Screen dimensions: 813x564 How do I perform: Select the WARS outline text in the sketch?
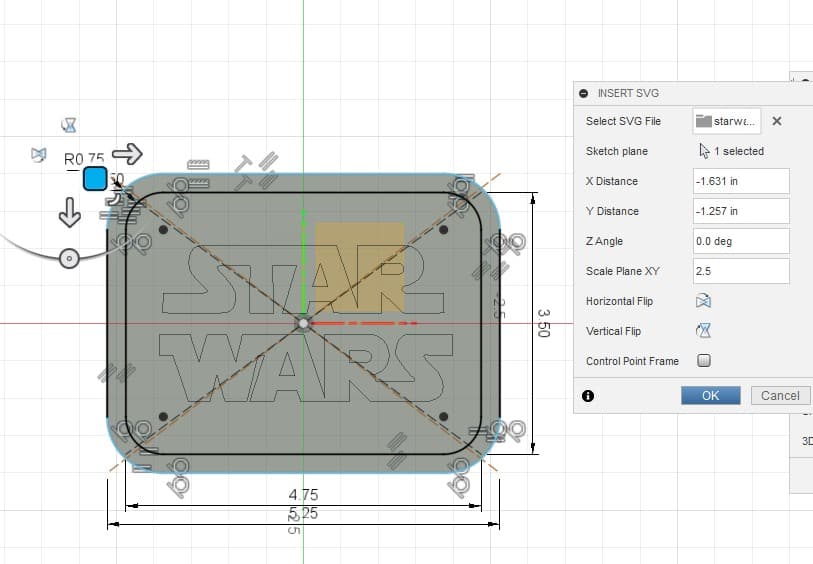click(306, 368)
